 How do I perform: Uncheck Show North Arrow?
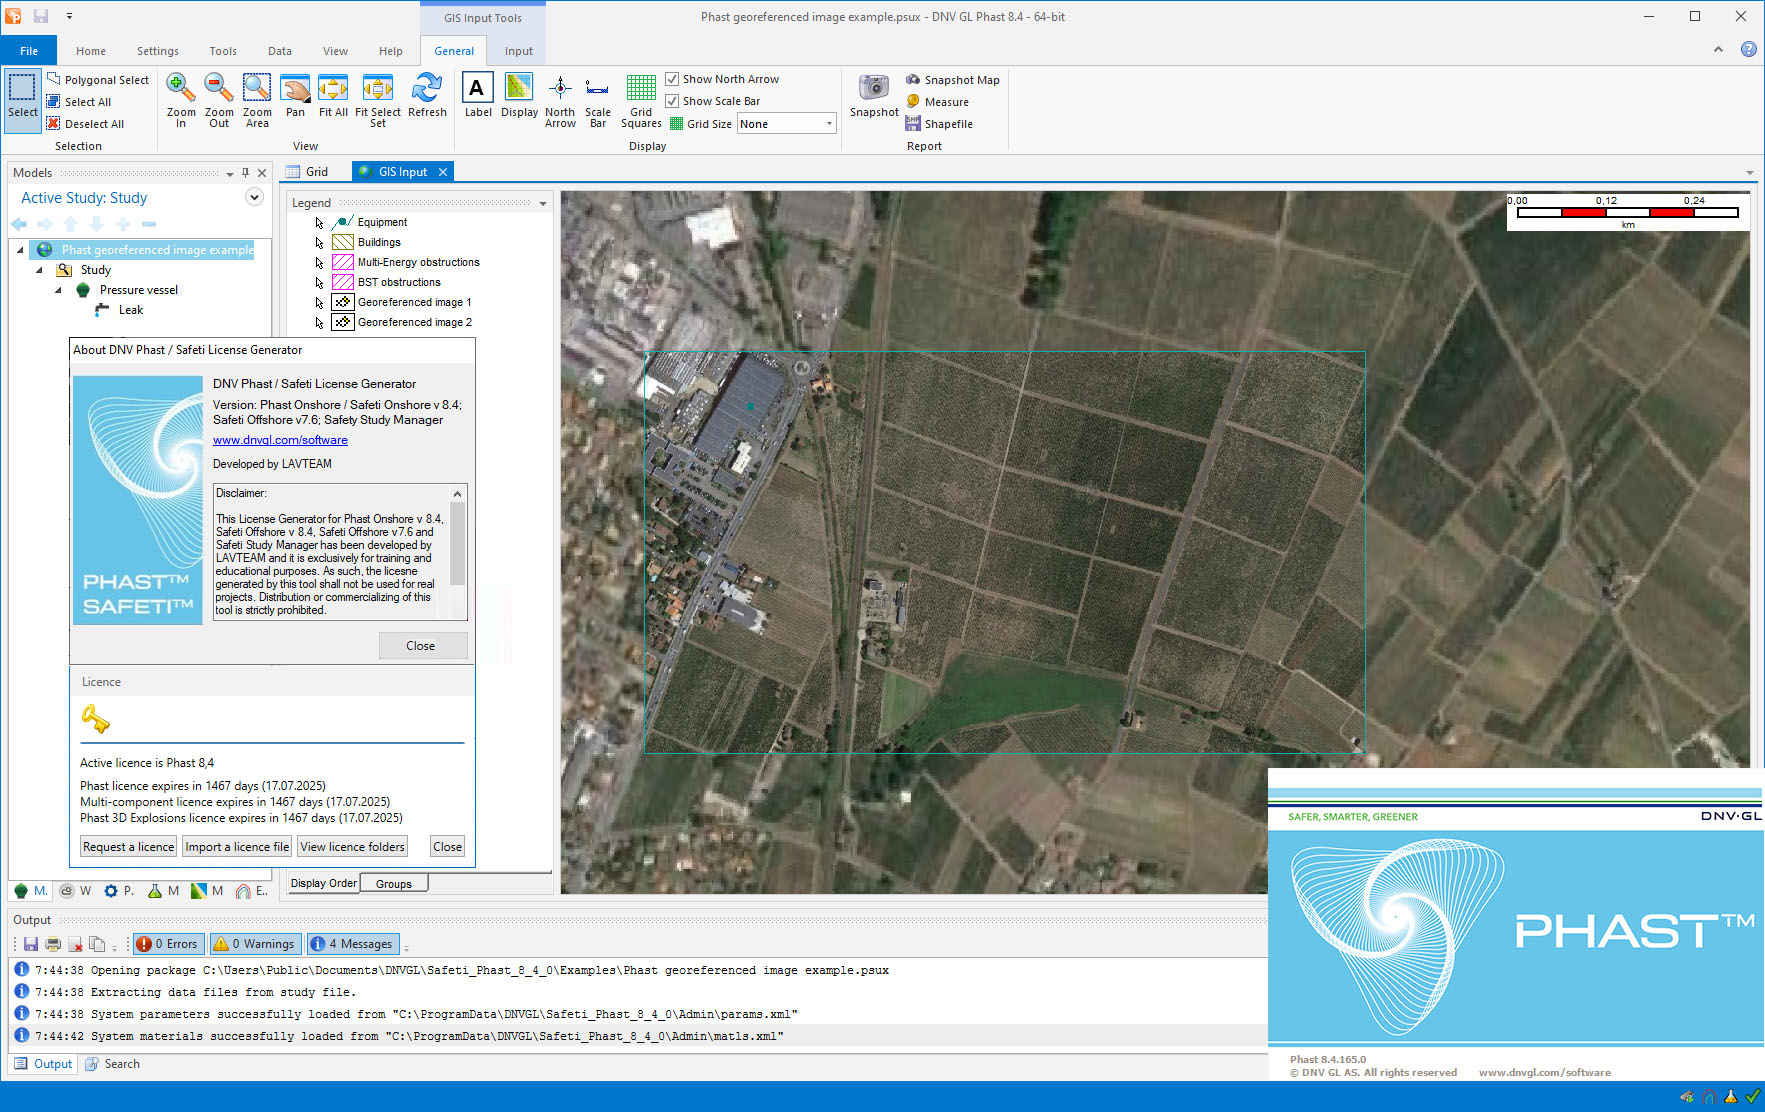(x=673, y=79)
